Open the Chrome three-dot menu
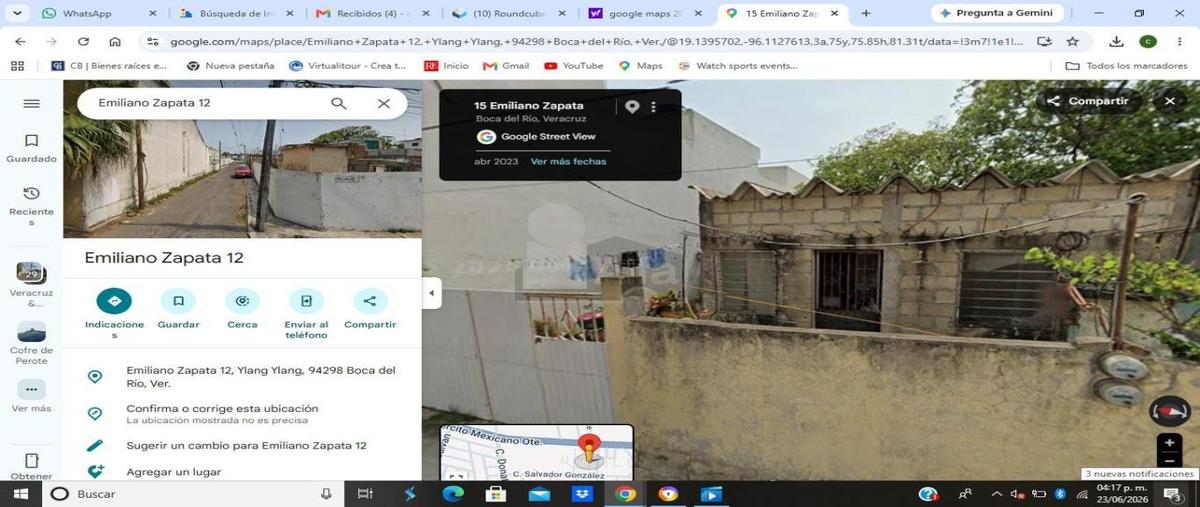The image size is (1200, 507). click(x=1178, y=42)
